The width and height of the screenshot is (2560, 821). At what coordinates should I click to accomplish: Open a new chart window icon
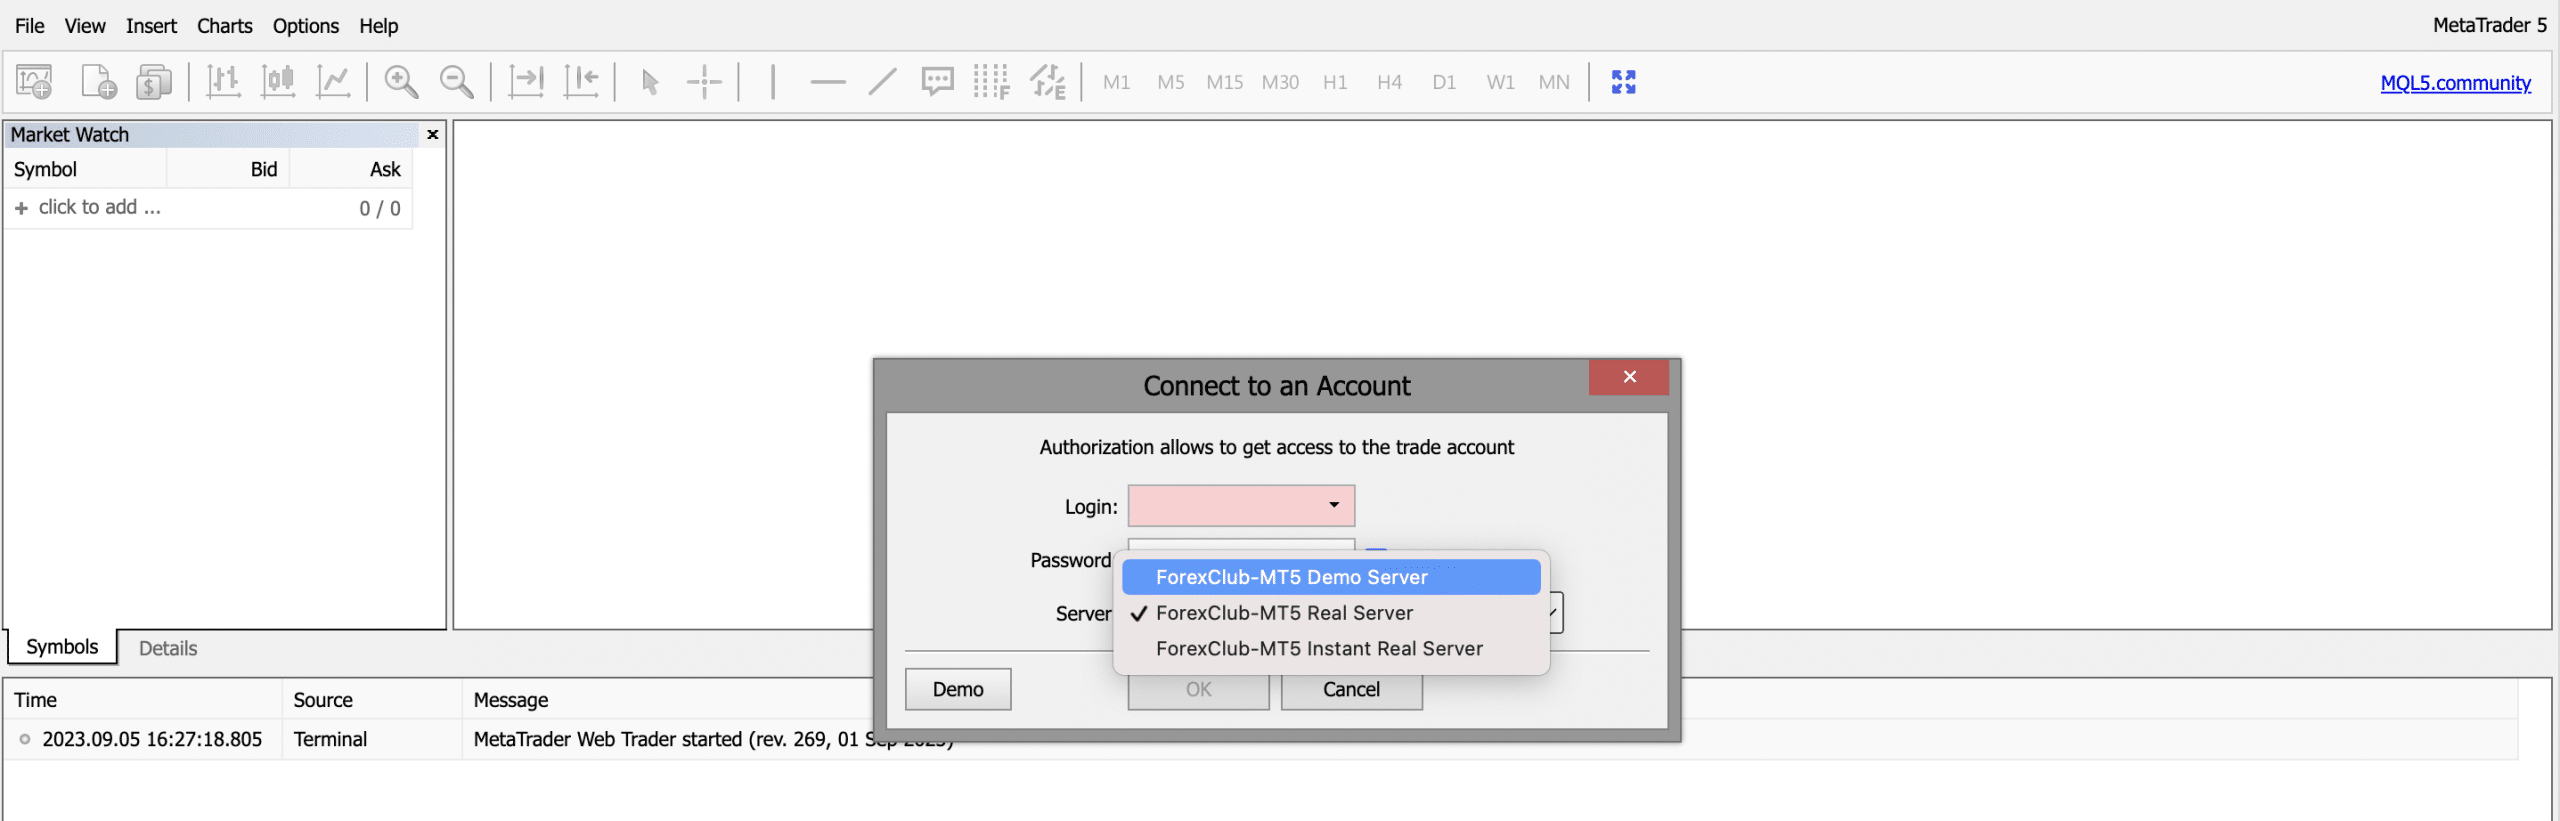click(35, 82)
